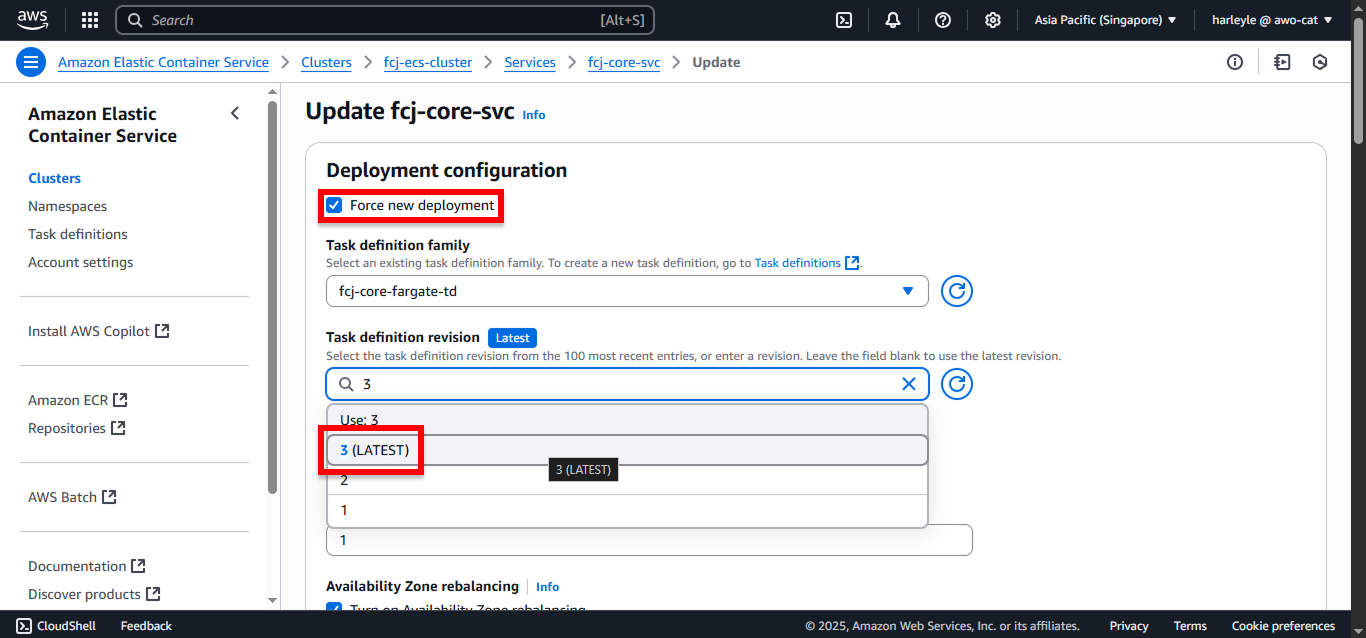Toggle the hamburger navigation menu button
The width and height of the screenshot is (1366, 638).
click(x=31, y=62)
